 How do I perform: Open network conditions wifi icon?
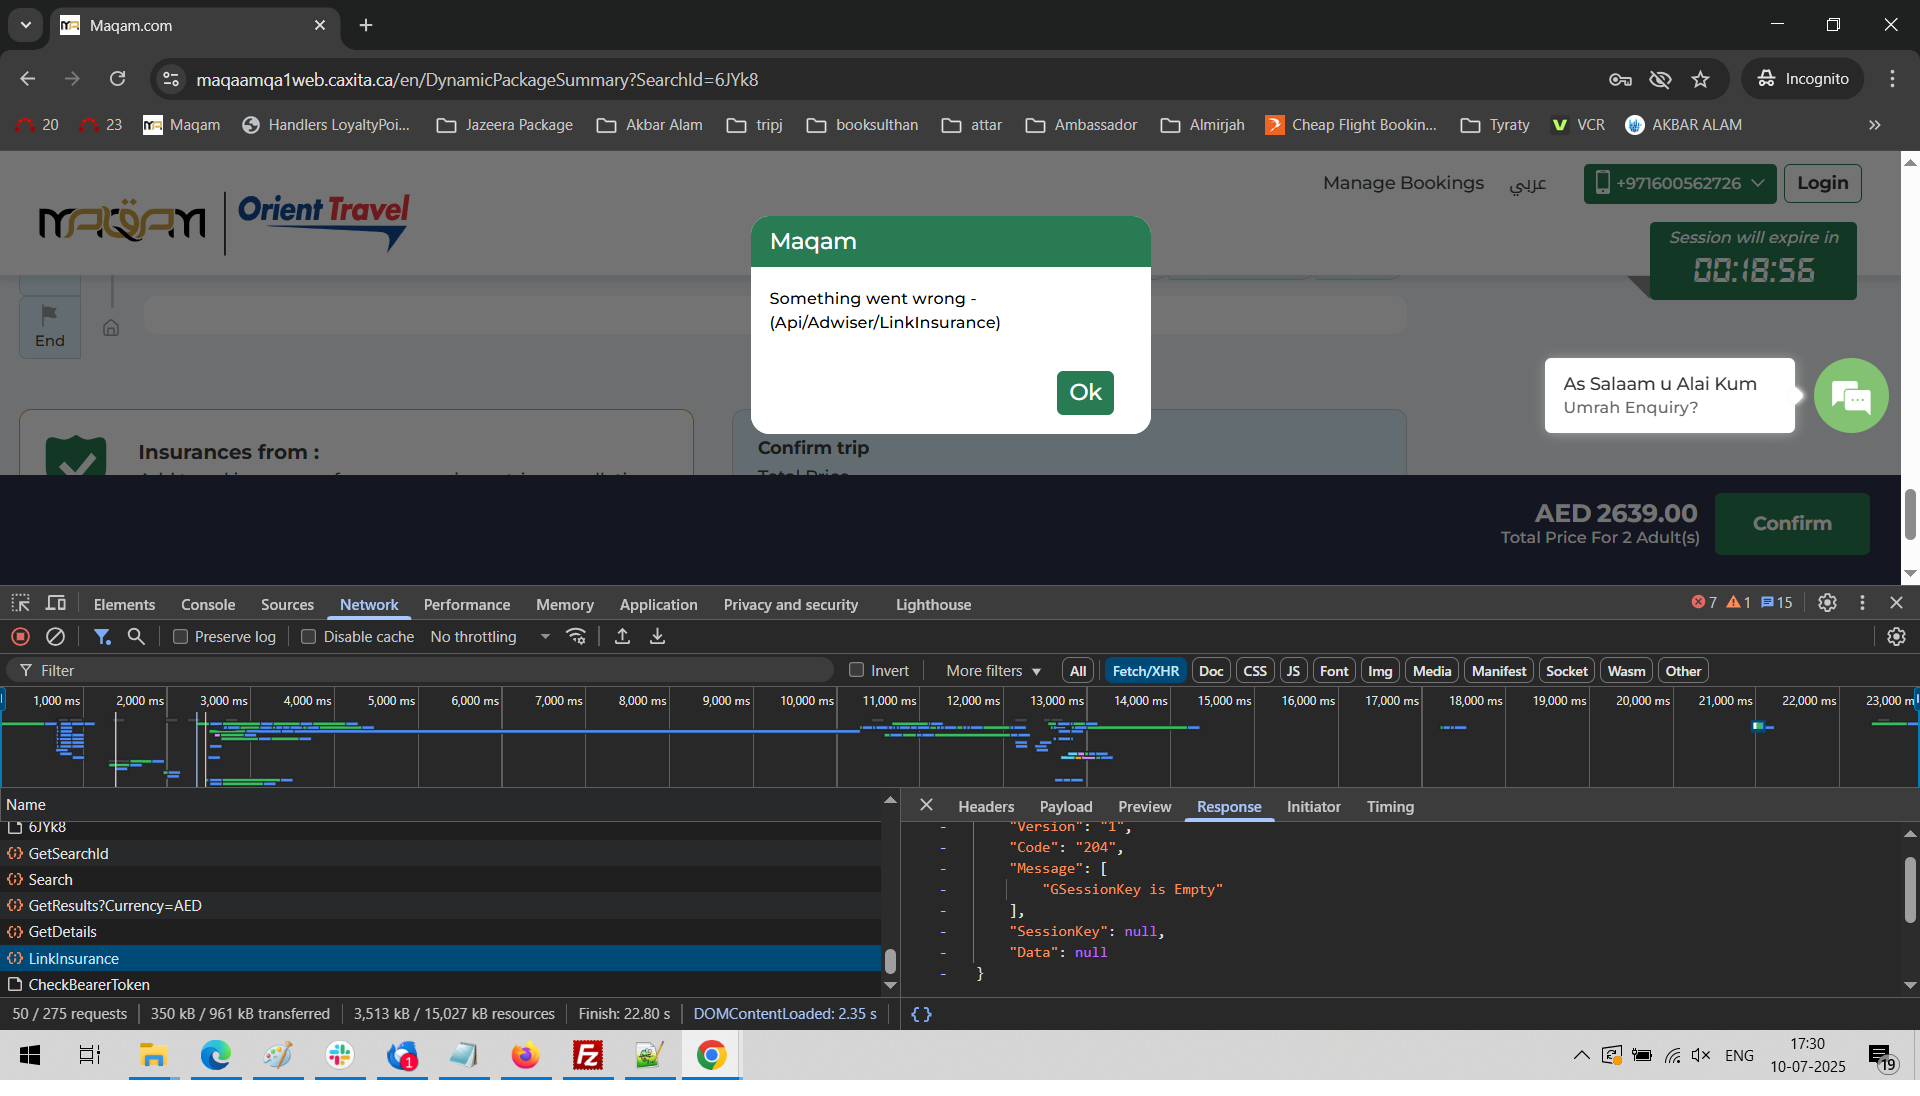576,637
